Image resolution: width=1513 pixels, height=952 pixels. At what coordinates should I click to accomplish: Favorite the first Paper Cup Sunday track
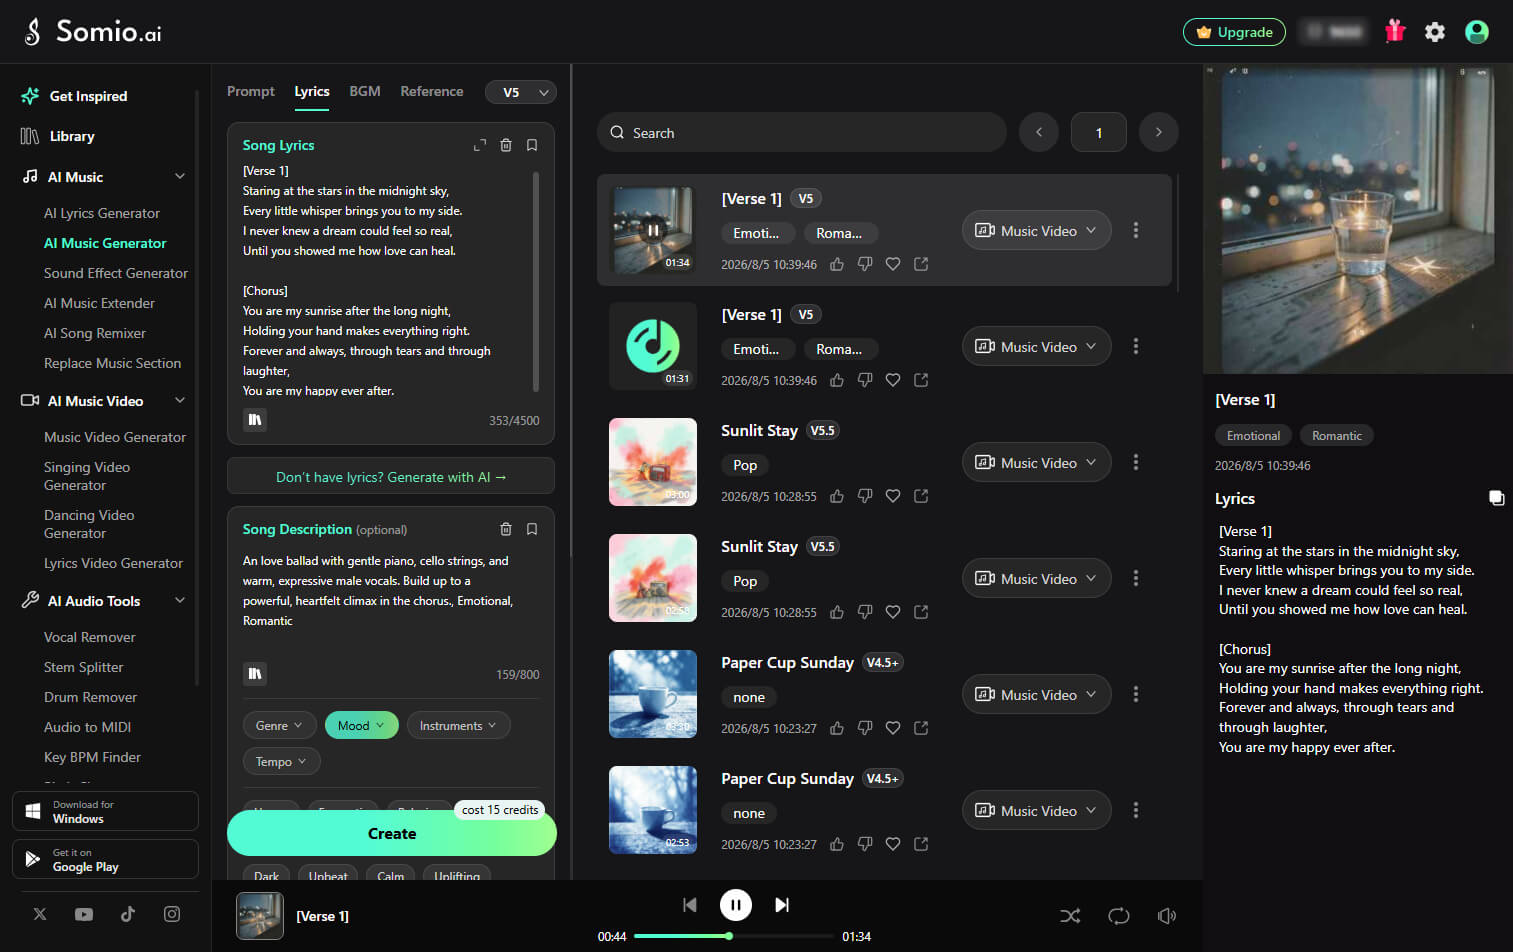(893, 728)
